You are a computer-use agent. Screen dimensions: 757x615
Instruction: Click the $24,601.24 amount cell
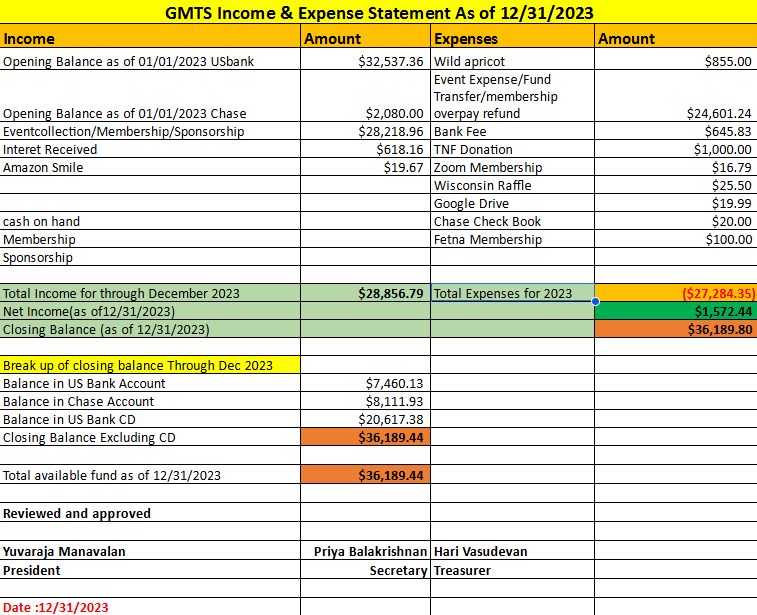click(x=676, y=96)
